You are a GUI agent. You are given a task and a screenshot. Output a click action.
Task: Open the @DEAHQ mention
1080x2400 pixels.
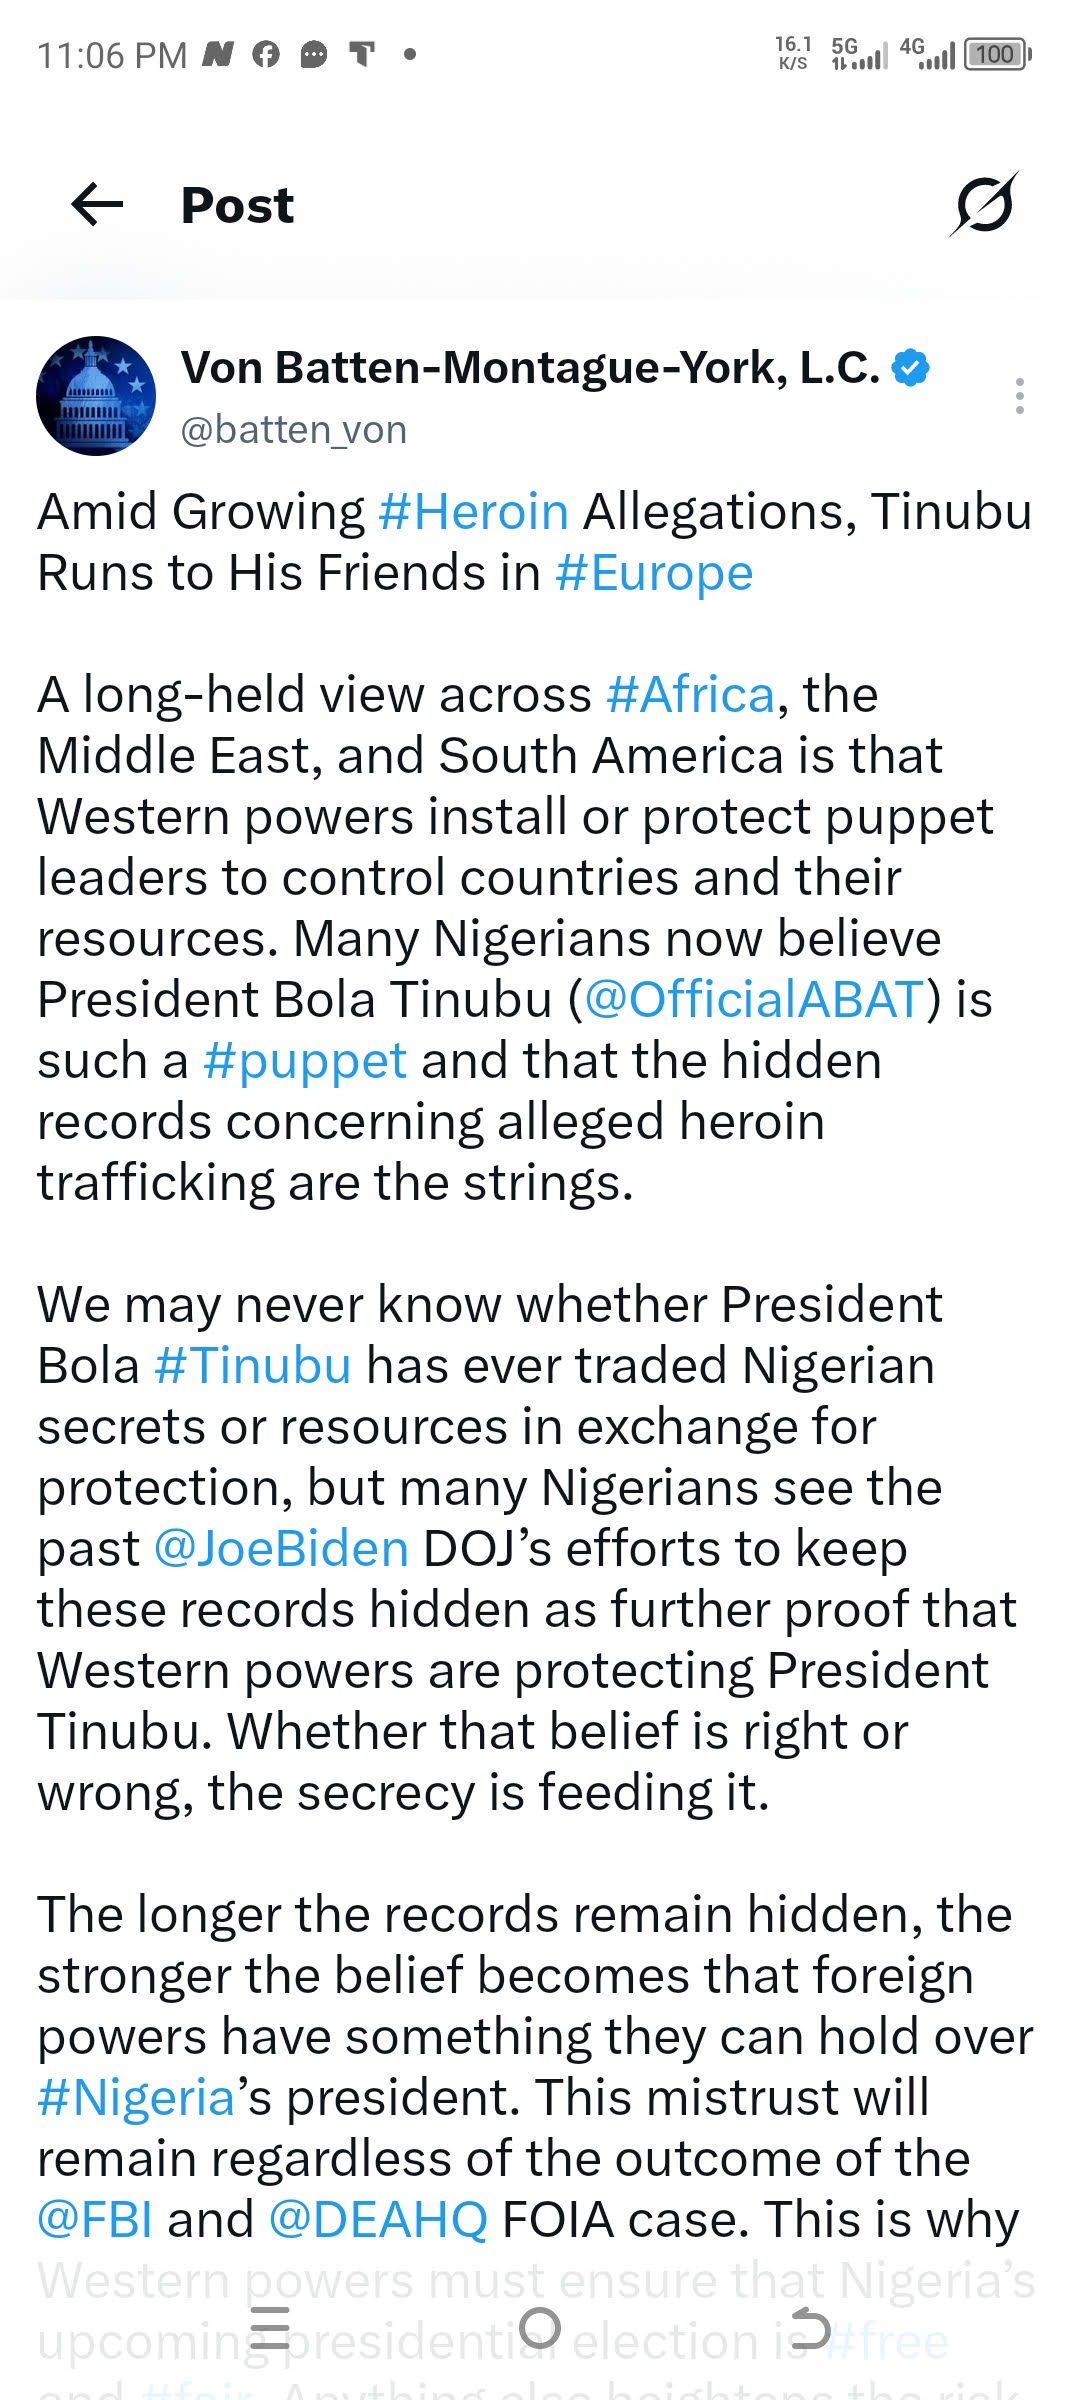click(x=378, y=2219)
